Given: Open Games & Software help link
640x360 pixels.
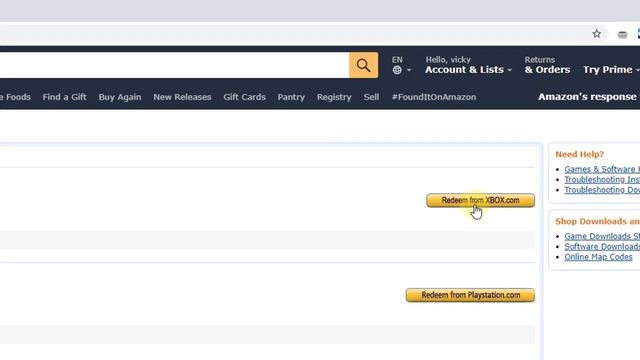Looking at the screenshot, I should click(x=602, y=169).
